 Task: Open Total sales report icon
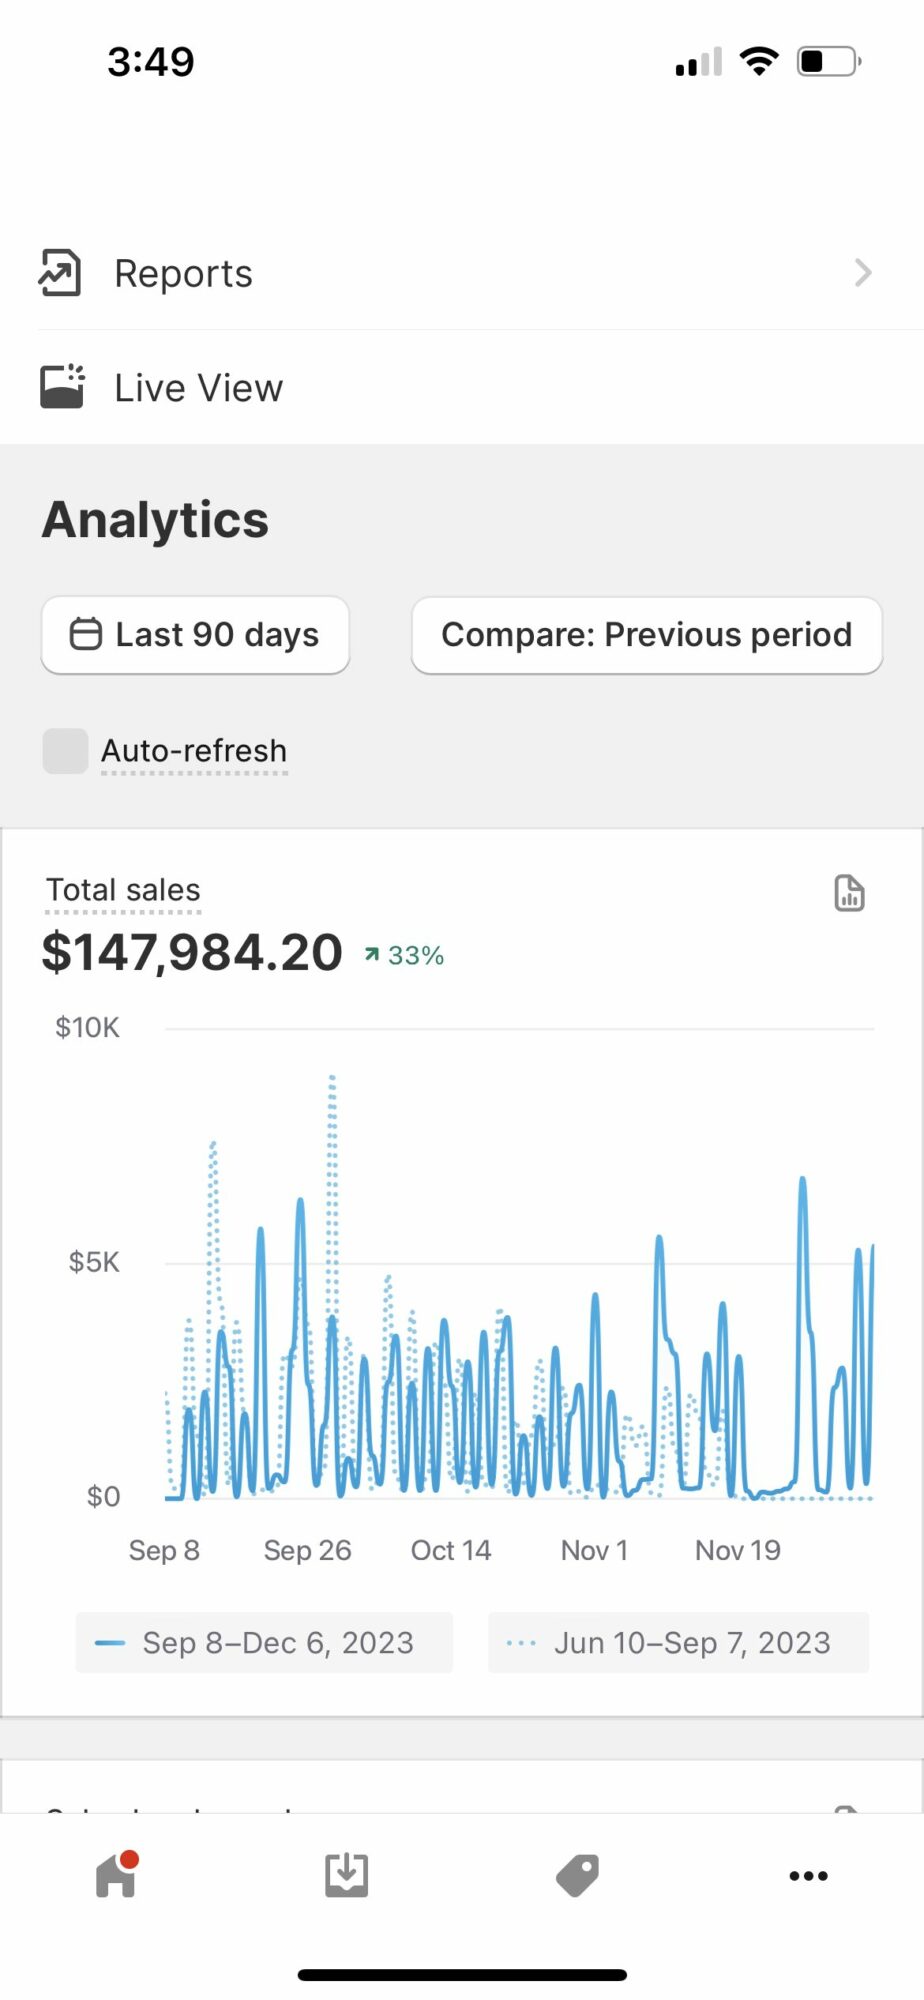pyautogui.click(x=849, y=893)
